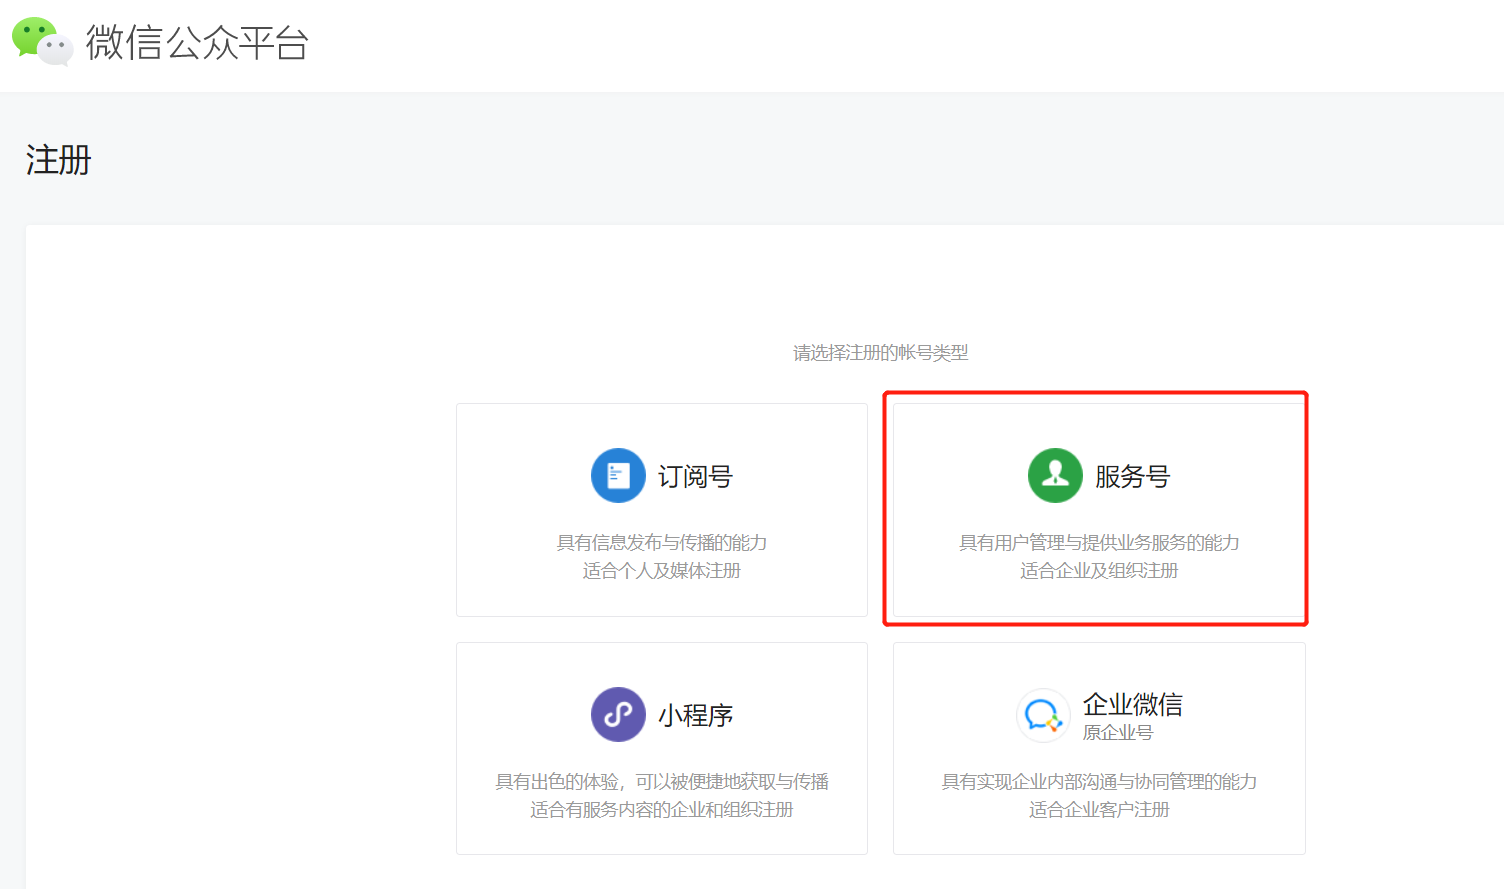Click the 请选择注册的帐号类型 prompt text

coord(880,353)
